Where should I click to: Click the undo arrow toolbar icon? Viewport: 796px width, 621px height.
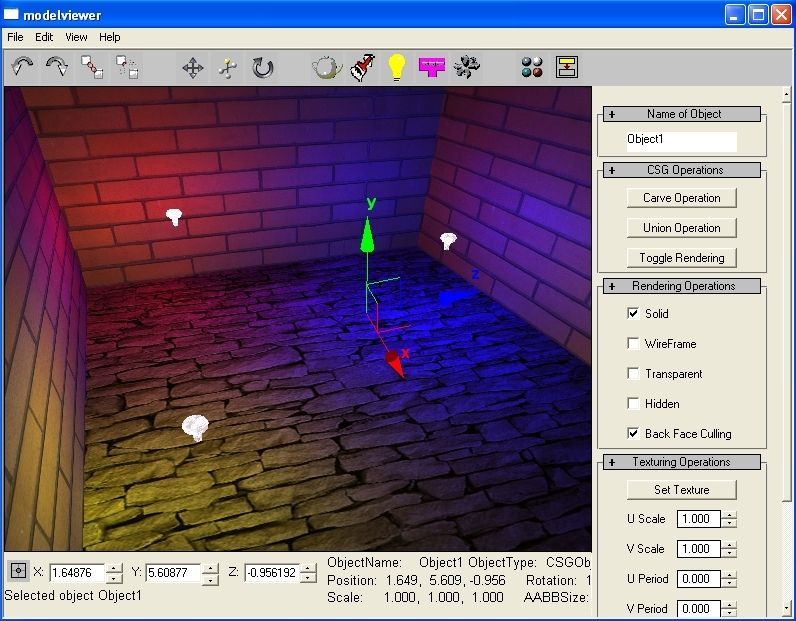pos(23,67)
